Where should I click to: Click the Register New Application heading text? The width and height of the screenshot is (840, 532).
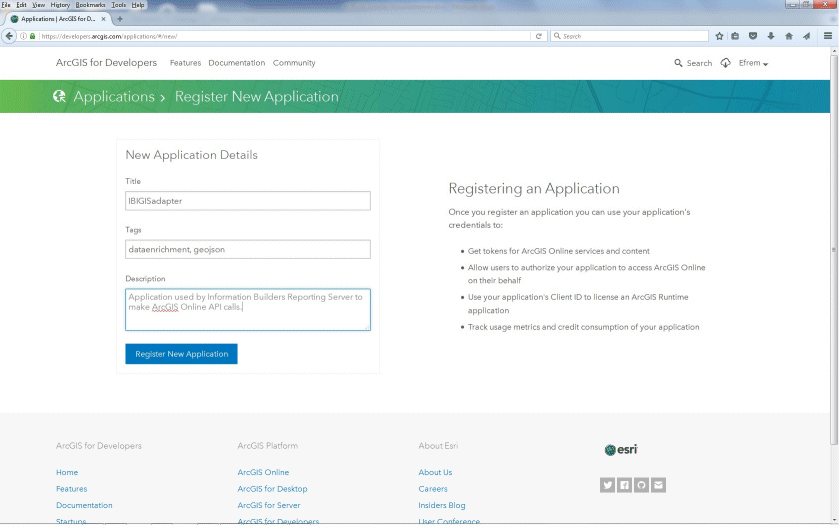pyautogui.click(x=257, y=96)
